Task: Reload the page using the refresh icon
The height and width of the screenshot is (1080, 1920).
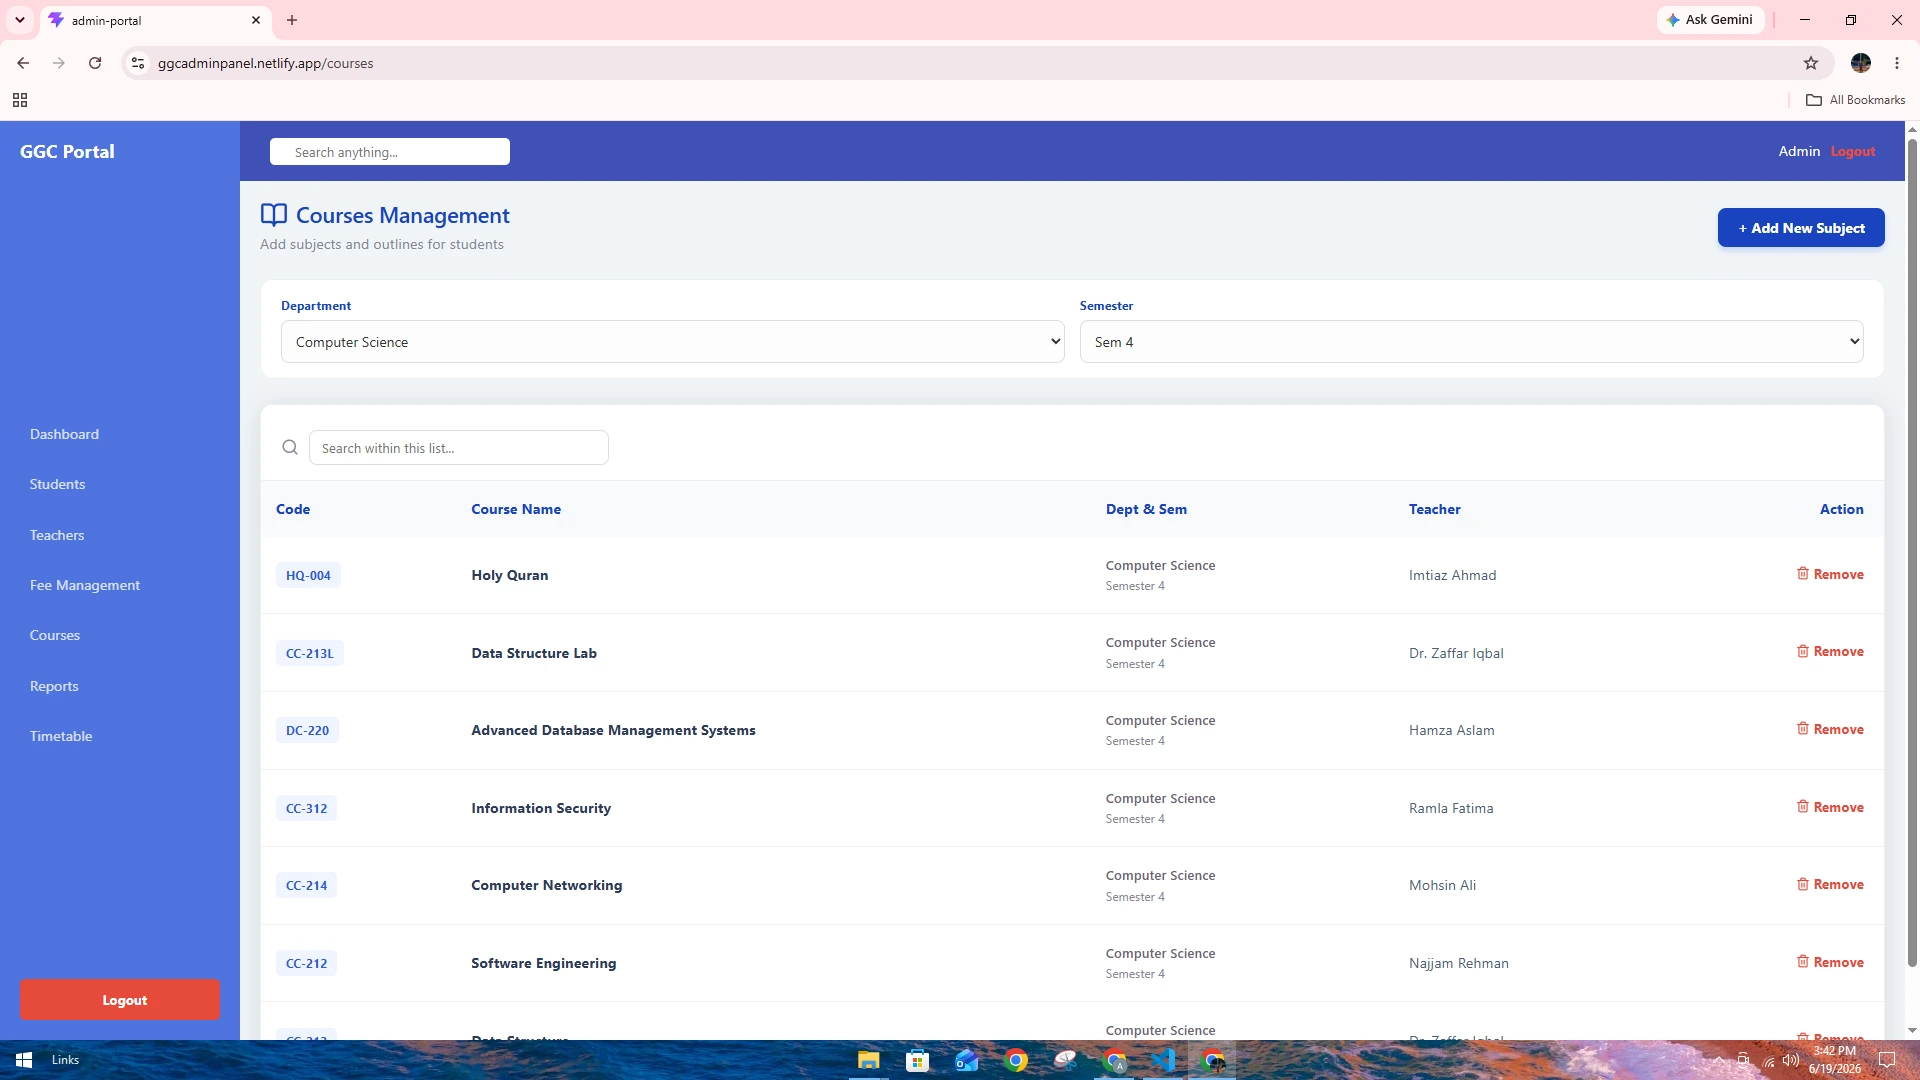Action: [95, 63]
